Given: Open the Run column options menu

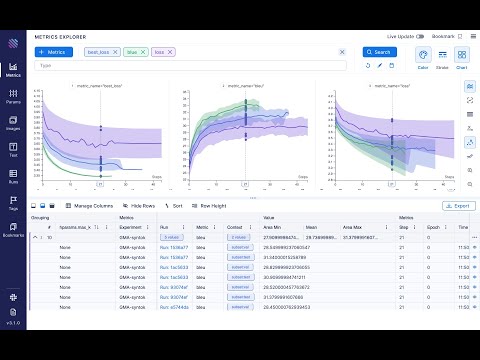Looking at the screenshot, I should point(183,227).
